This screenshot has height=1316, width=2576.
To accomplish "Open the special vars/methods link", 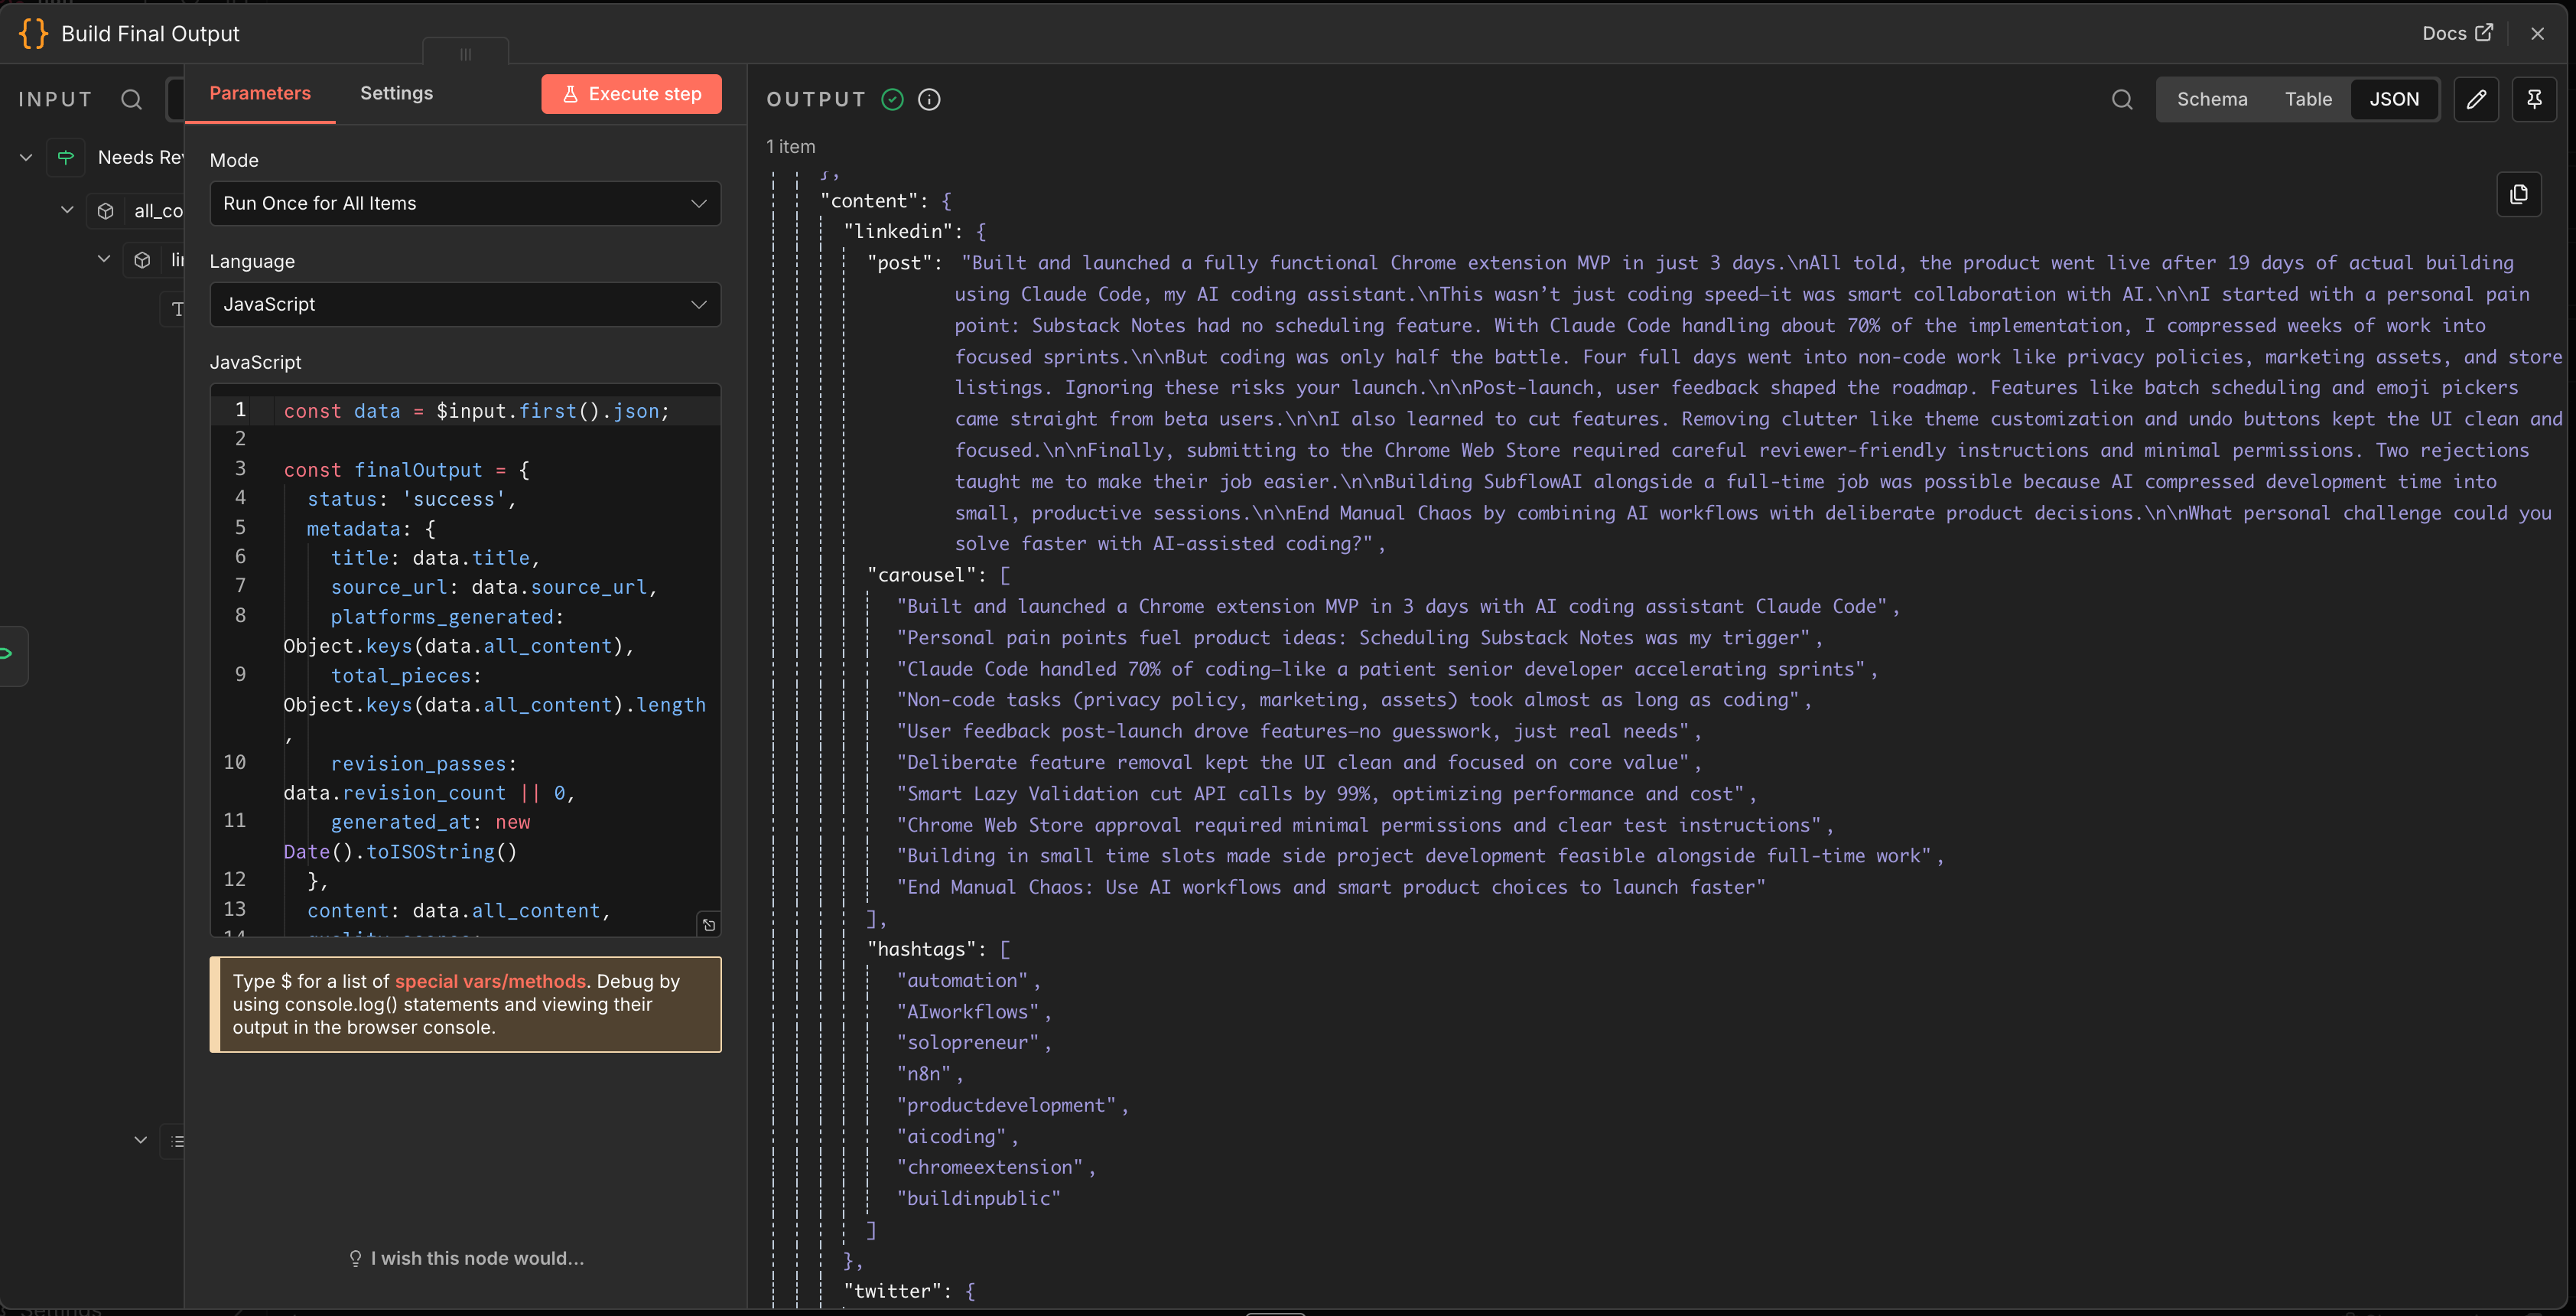I will coord(490,981).
